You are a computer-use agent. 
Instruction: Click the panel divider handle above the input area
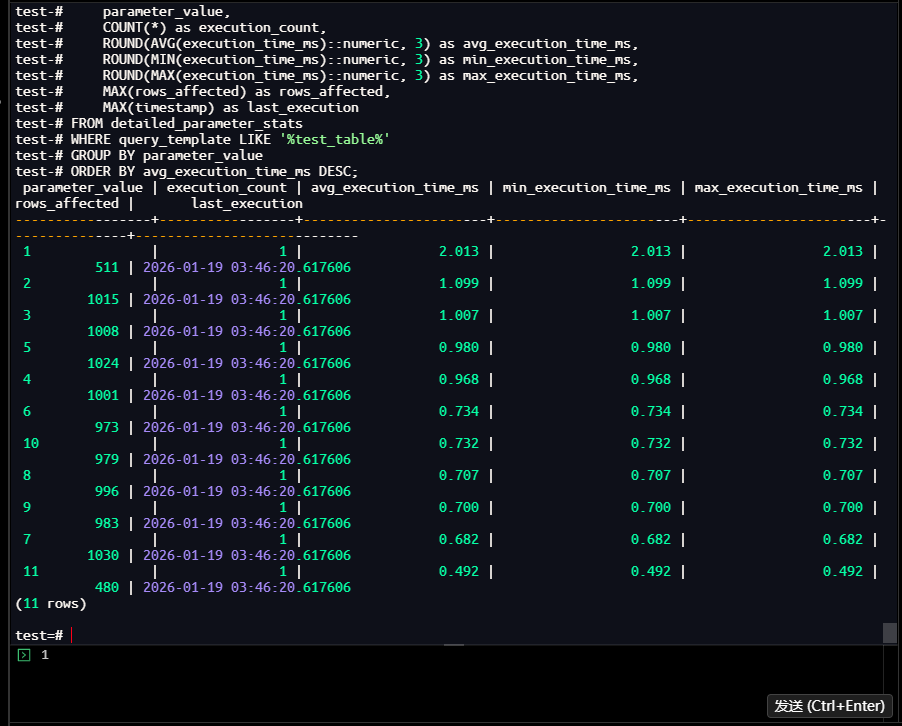click(x=454, y=645)
